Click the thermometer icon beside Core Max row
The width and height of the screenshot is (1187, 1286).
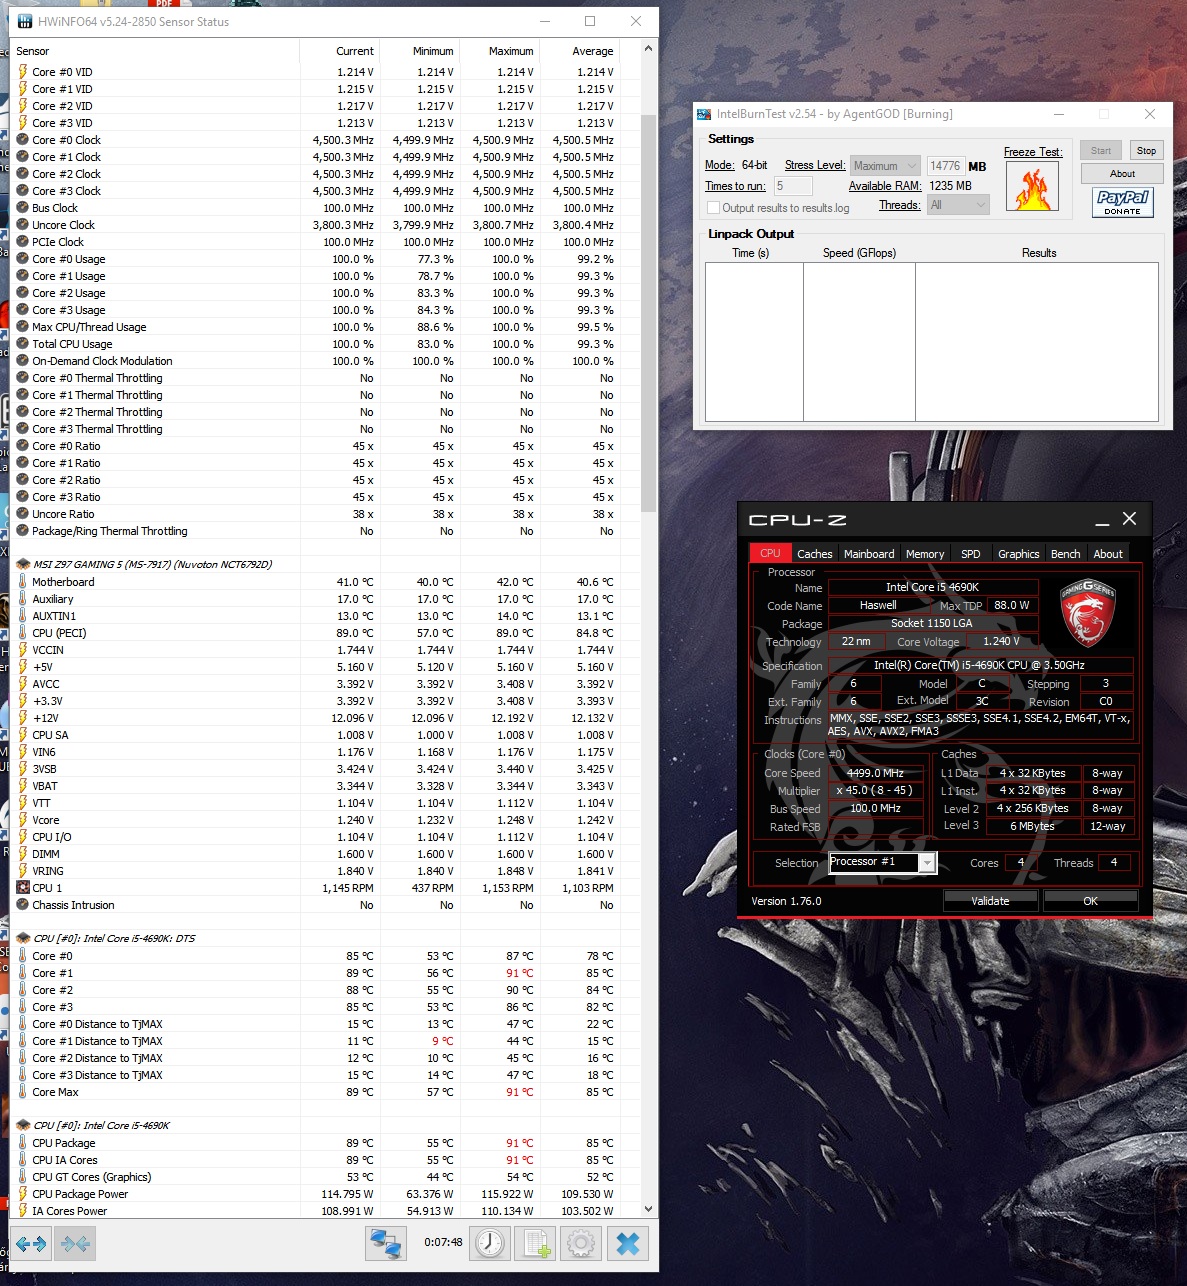pyautogui.click(x=22, y=1092)
